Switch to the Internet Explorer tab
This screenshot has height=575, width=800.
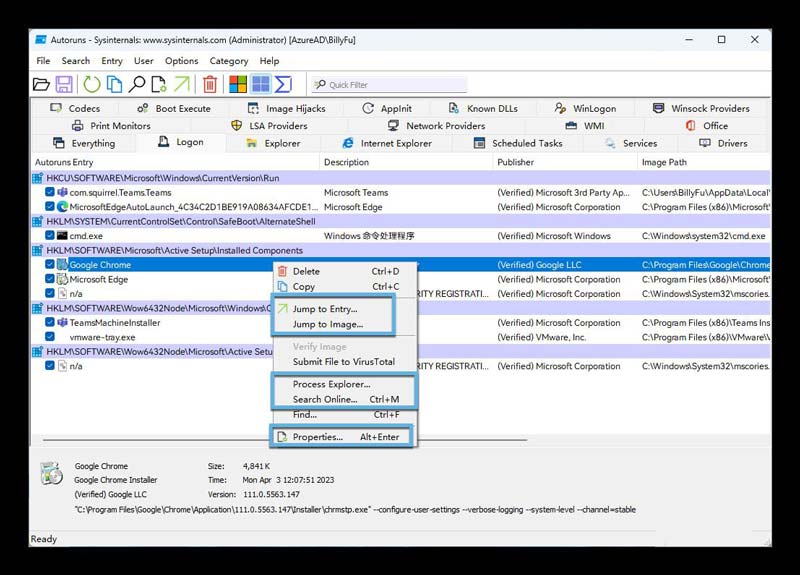click(386, 143)
